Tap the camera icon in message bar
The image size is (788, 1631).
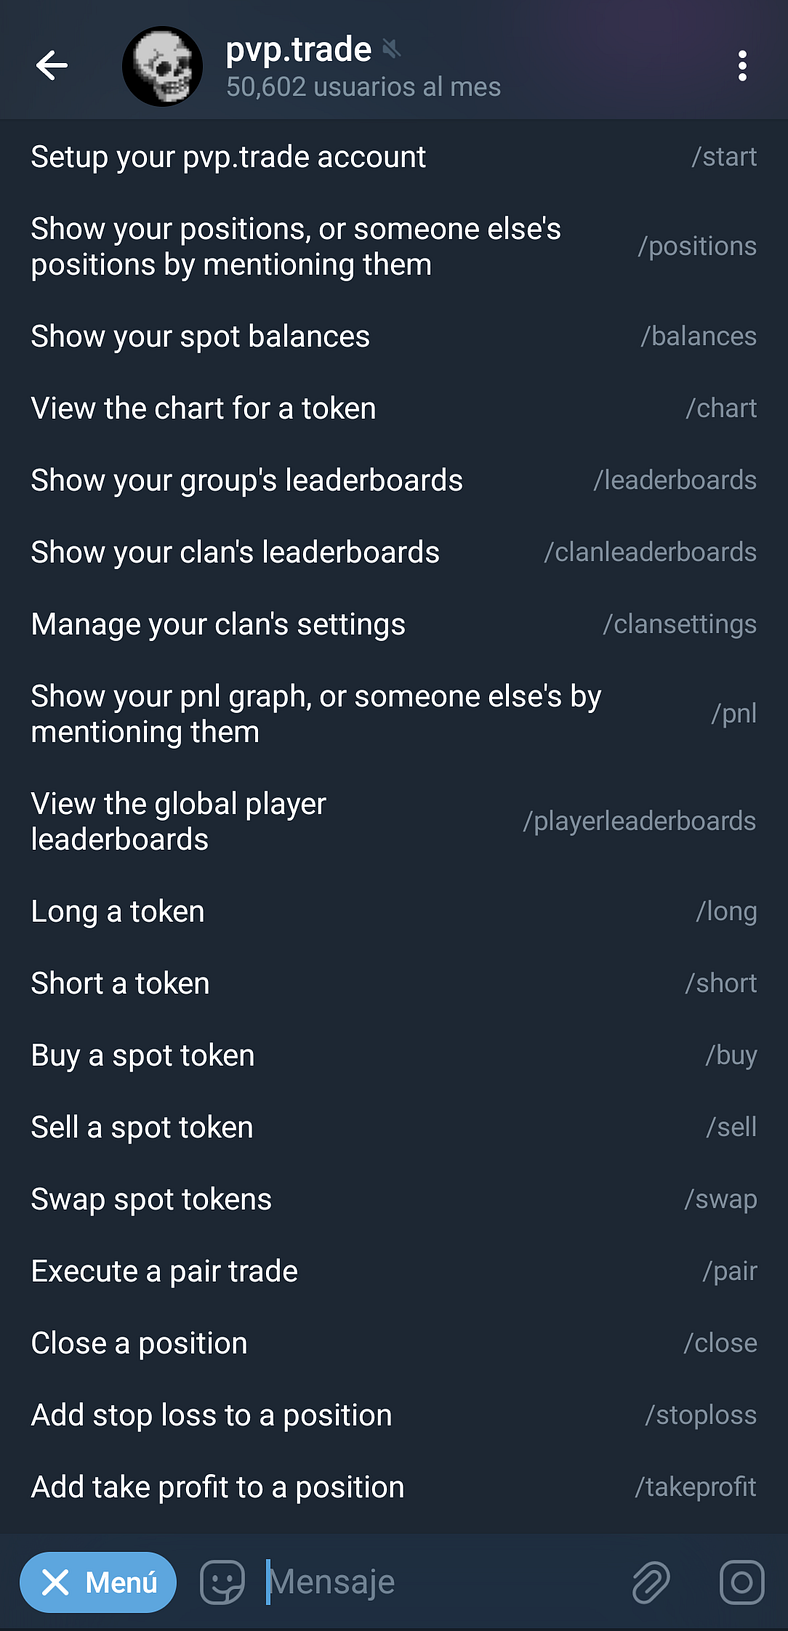point(742,1582)
